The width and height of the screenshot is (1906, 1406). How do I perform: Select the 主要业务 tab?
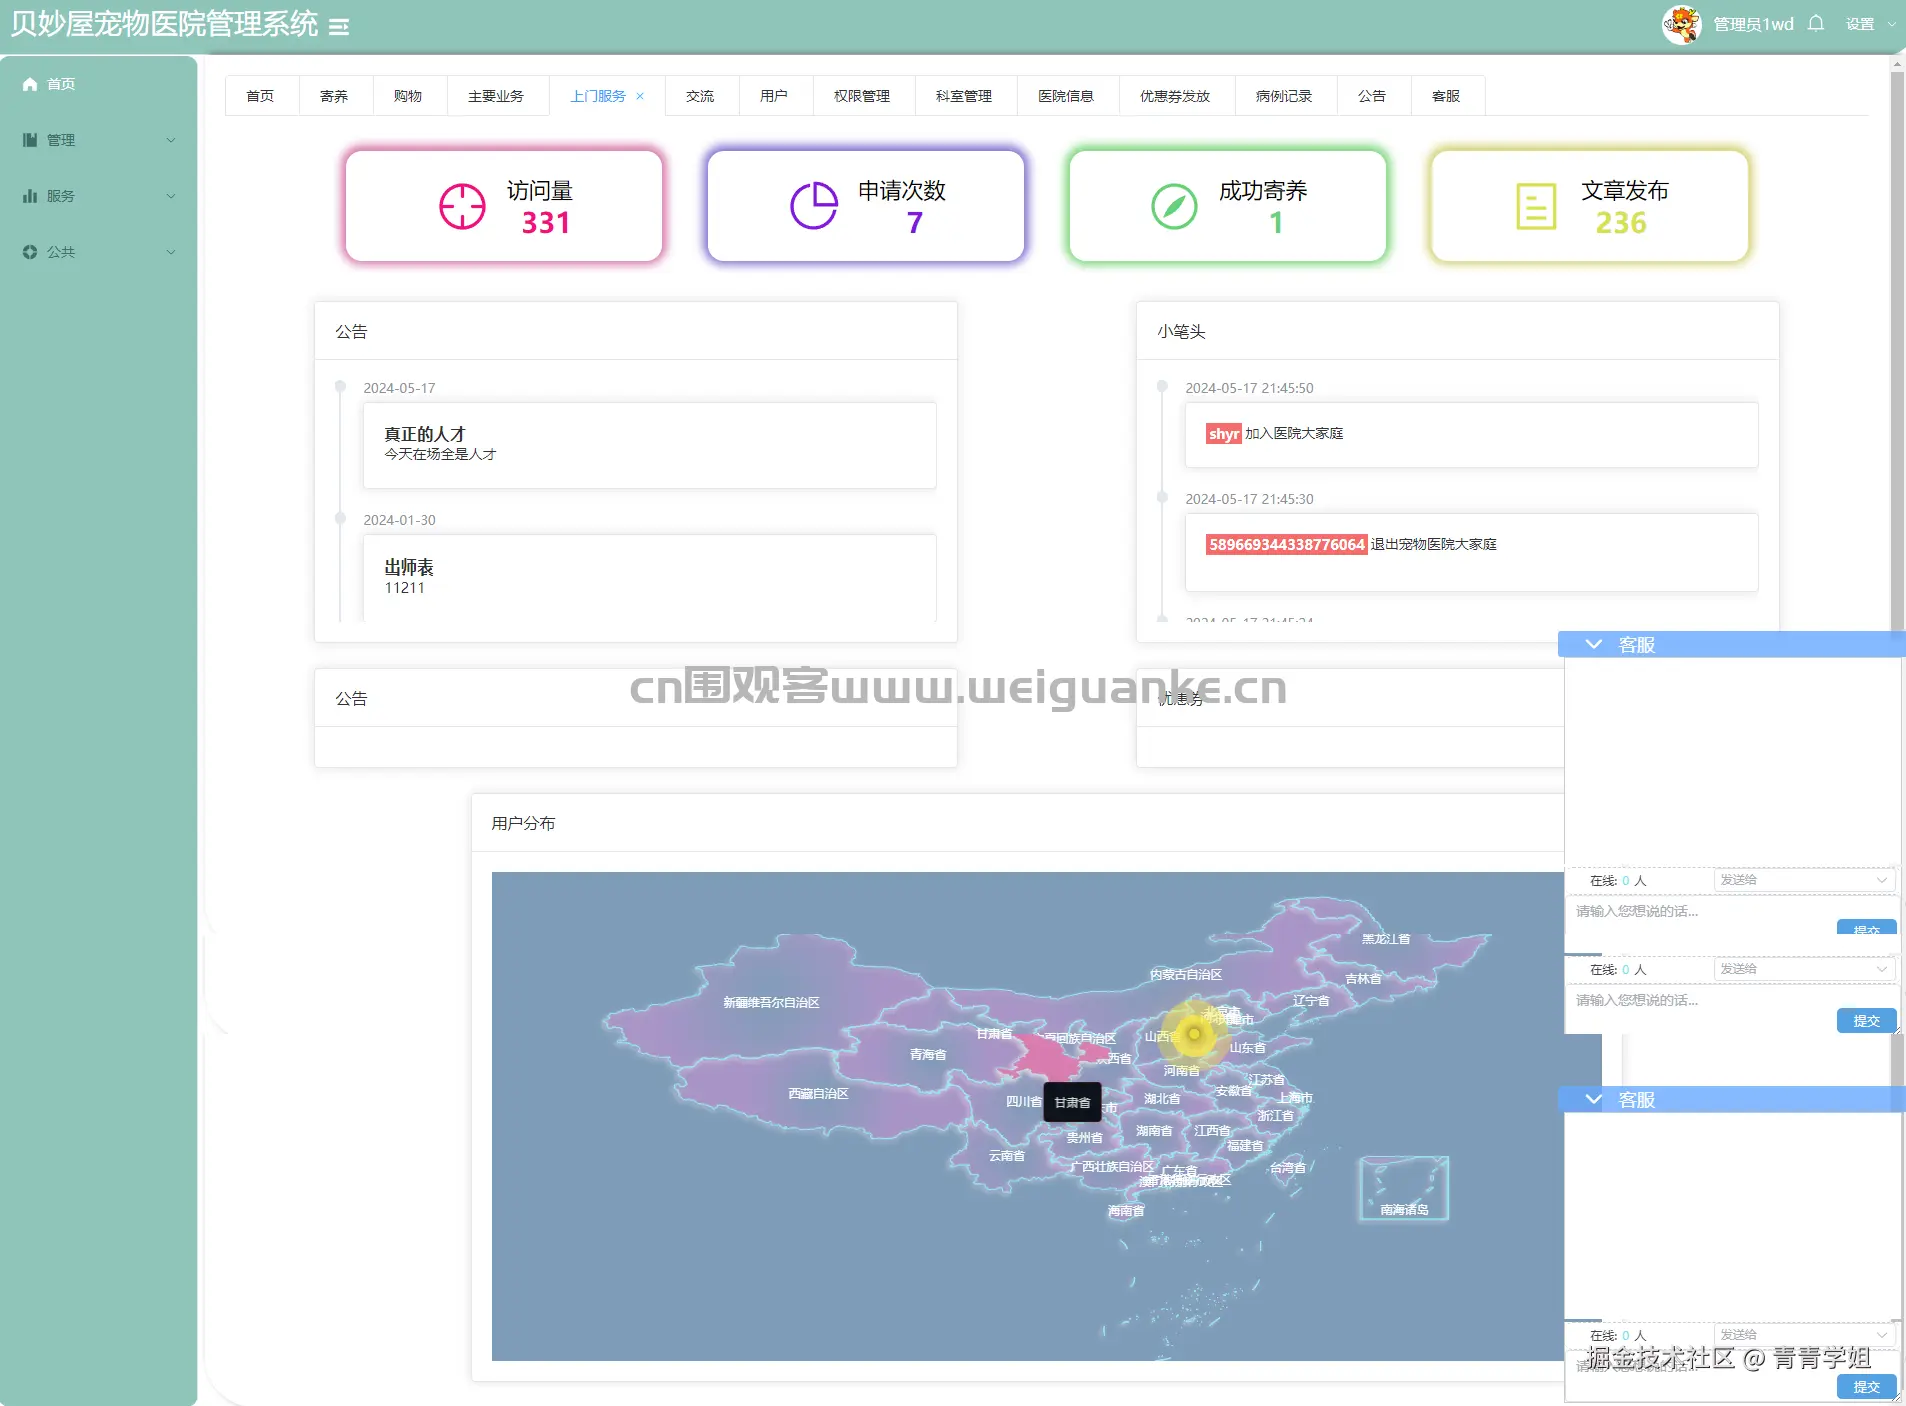coord(496,96)
